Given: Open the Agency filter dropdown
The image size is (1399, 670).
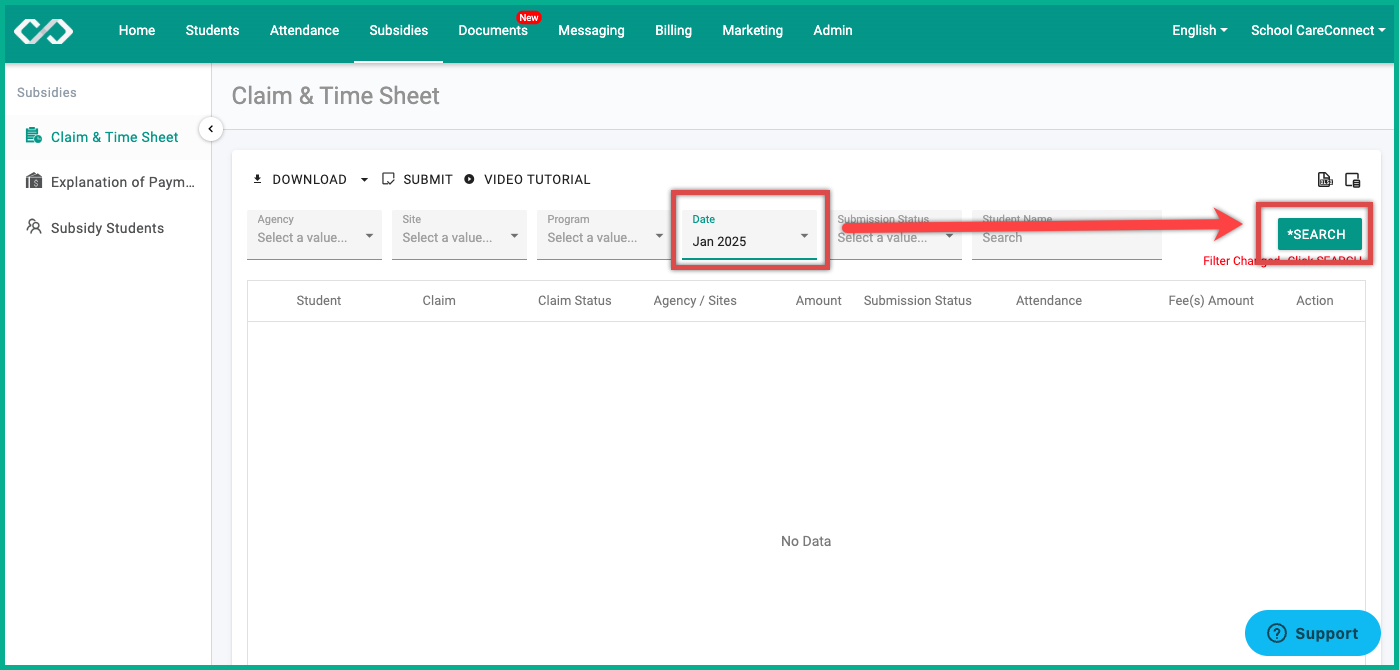Looking at the screenshot, I should click(x=314, y=234).
